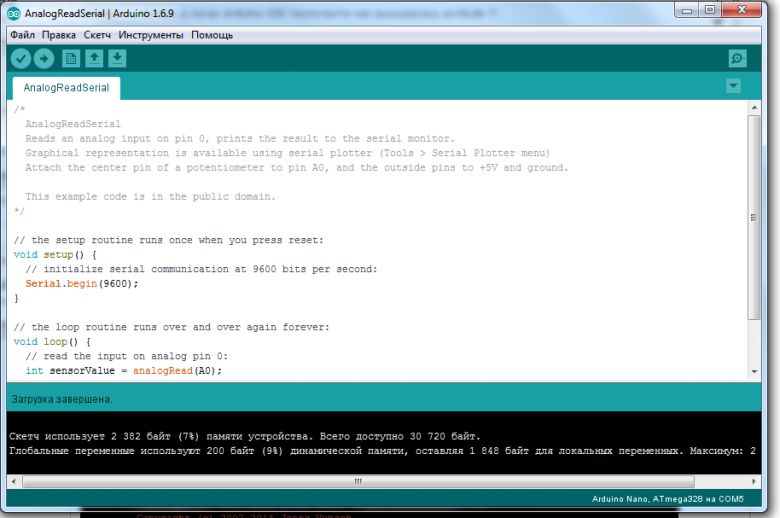Screen dimensions: 780x518
Task: Click the Verify sketch checkmark icon
Action: (x=21, y=59)
